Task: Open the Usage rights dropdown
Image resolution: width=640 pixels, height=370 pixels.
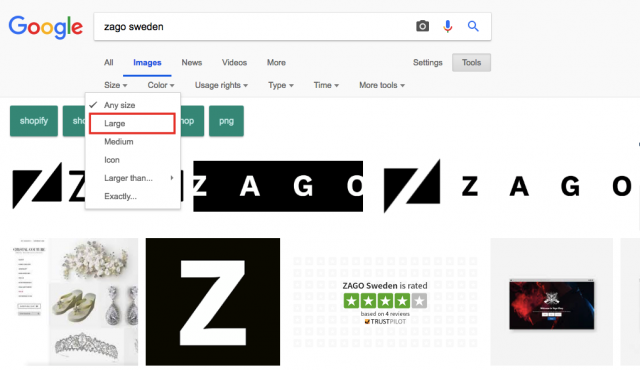Action: click(221, 85)
